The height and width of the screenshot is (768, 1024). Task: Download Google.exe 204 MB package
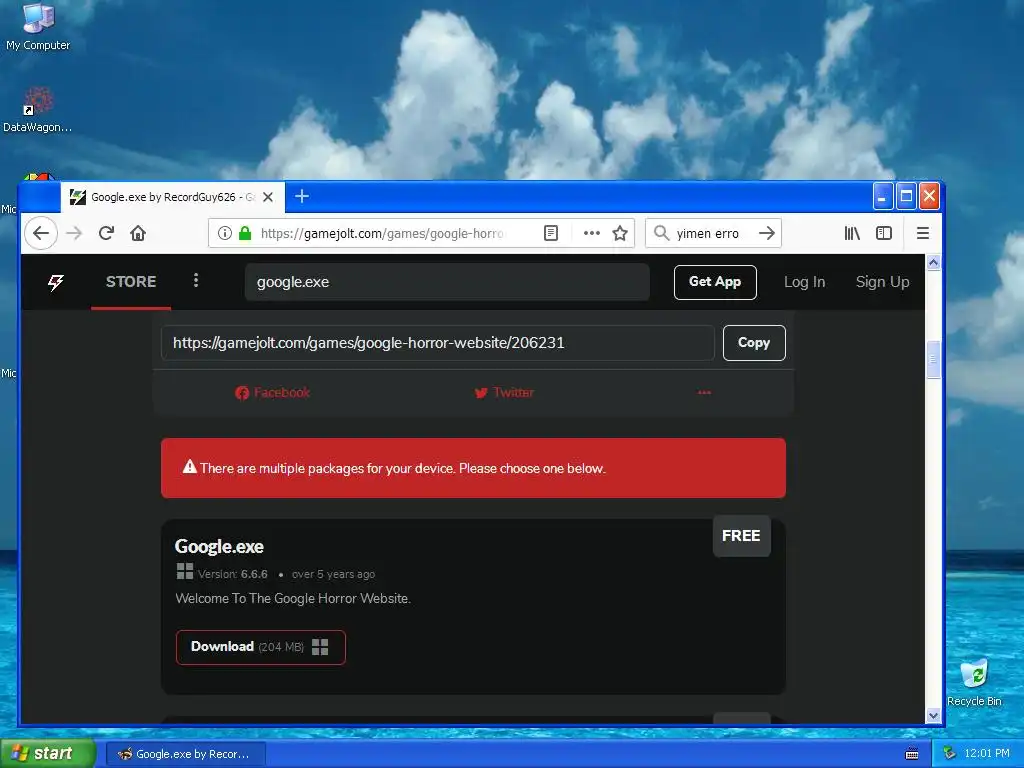tap(261, 647)
